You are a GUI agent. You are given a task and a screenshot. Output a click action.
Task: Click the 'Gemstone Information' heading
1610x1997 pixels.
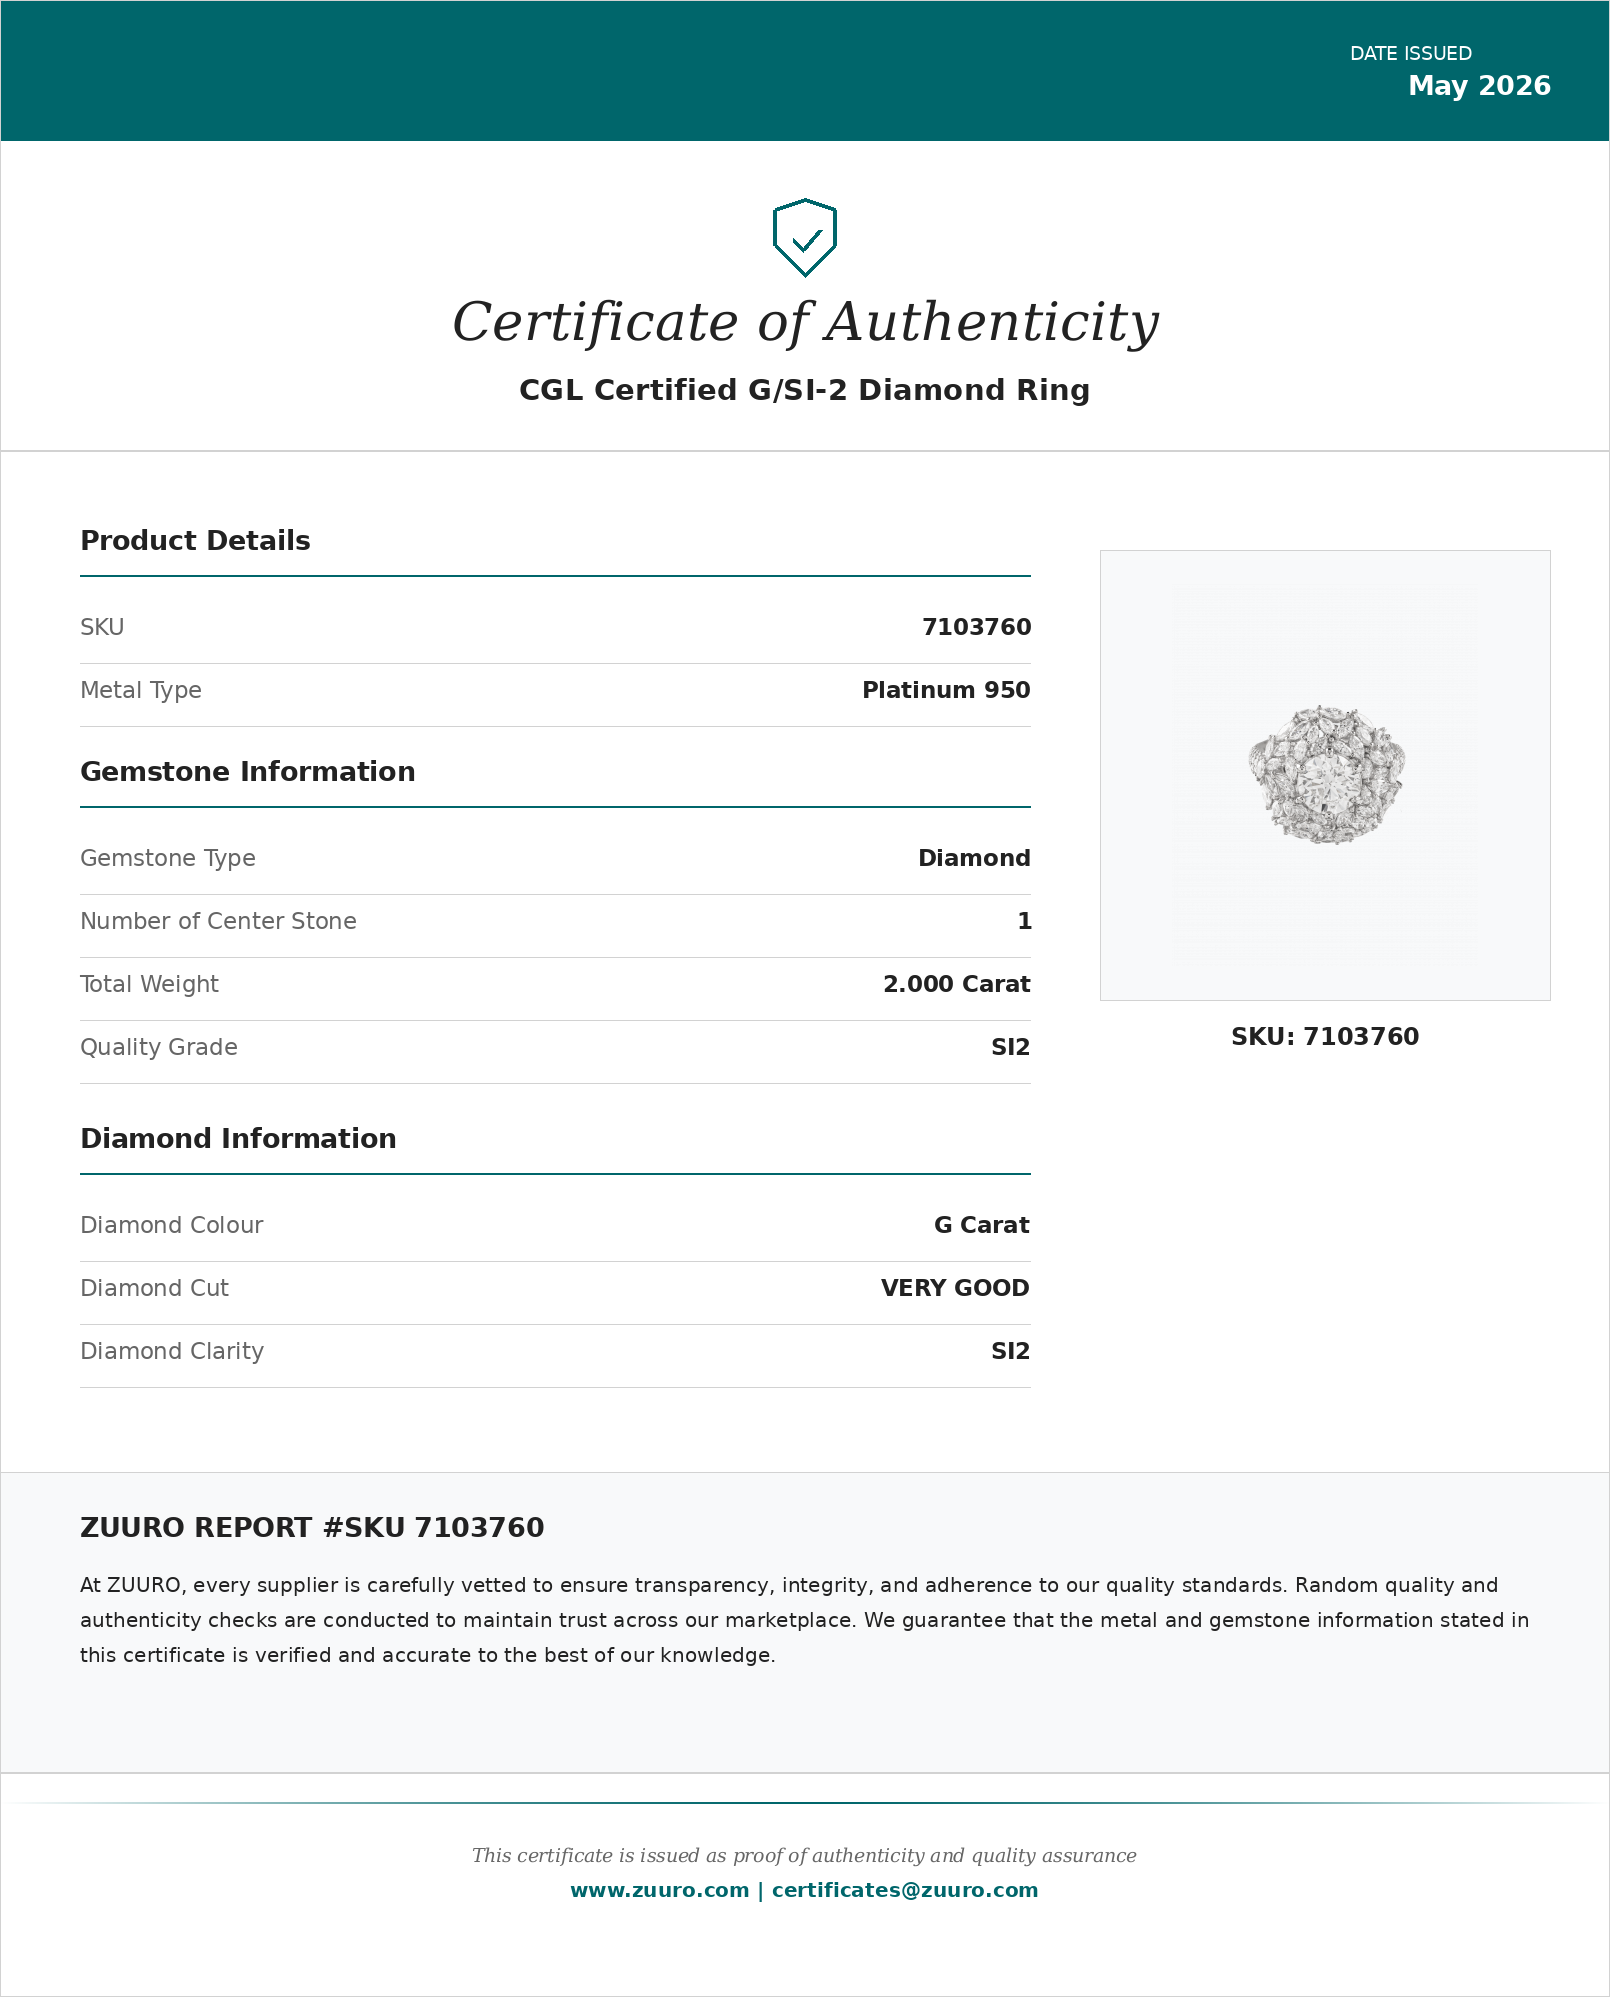point(248,772)
